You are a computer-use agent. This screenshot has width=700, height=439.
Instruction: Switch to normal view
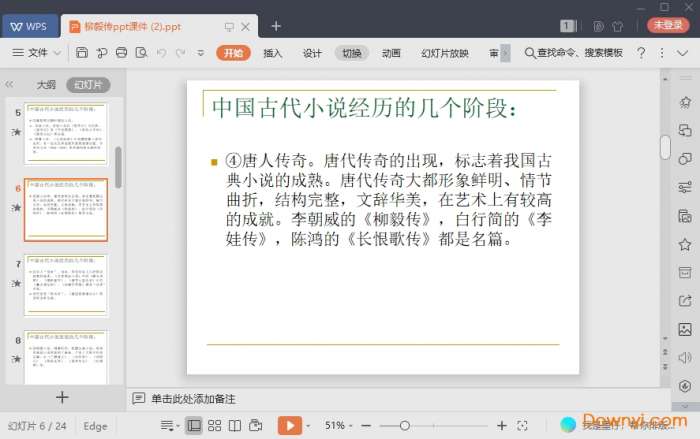tap(194, 426)
